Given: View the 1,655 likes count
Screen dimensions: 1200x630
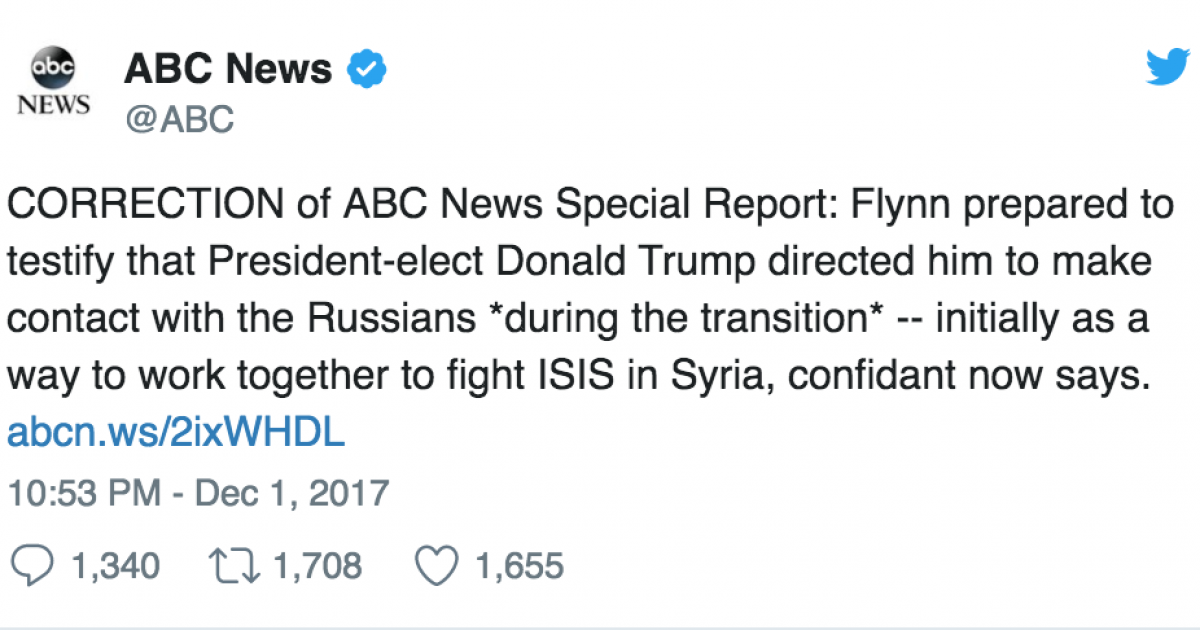Looking at the screenshot, I should (x=520, y=567).
